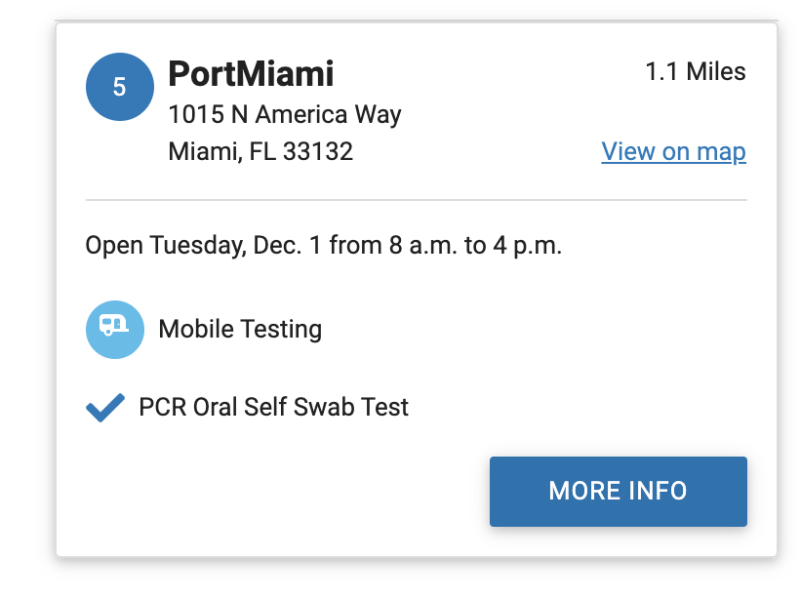Click the 1.1 Miles distance label
Image resolution: width=800 pixels, height=599 pixels.
point(695,71)
